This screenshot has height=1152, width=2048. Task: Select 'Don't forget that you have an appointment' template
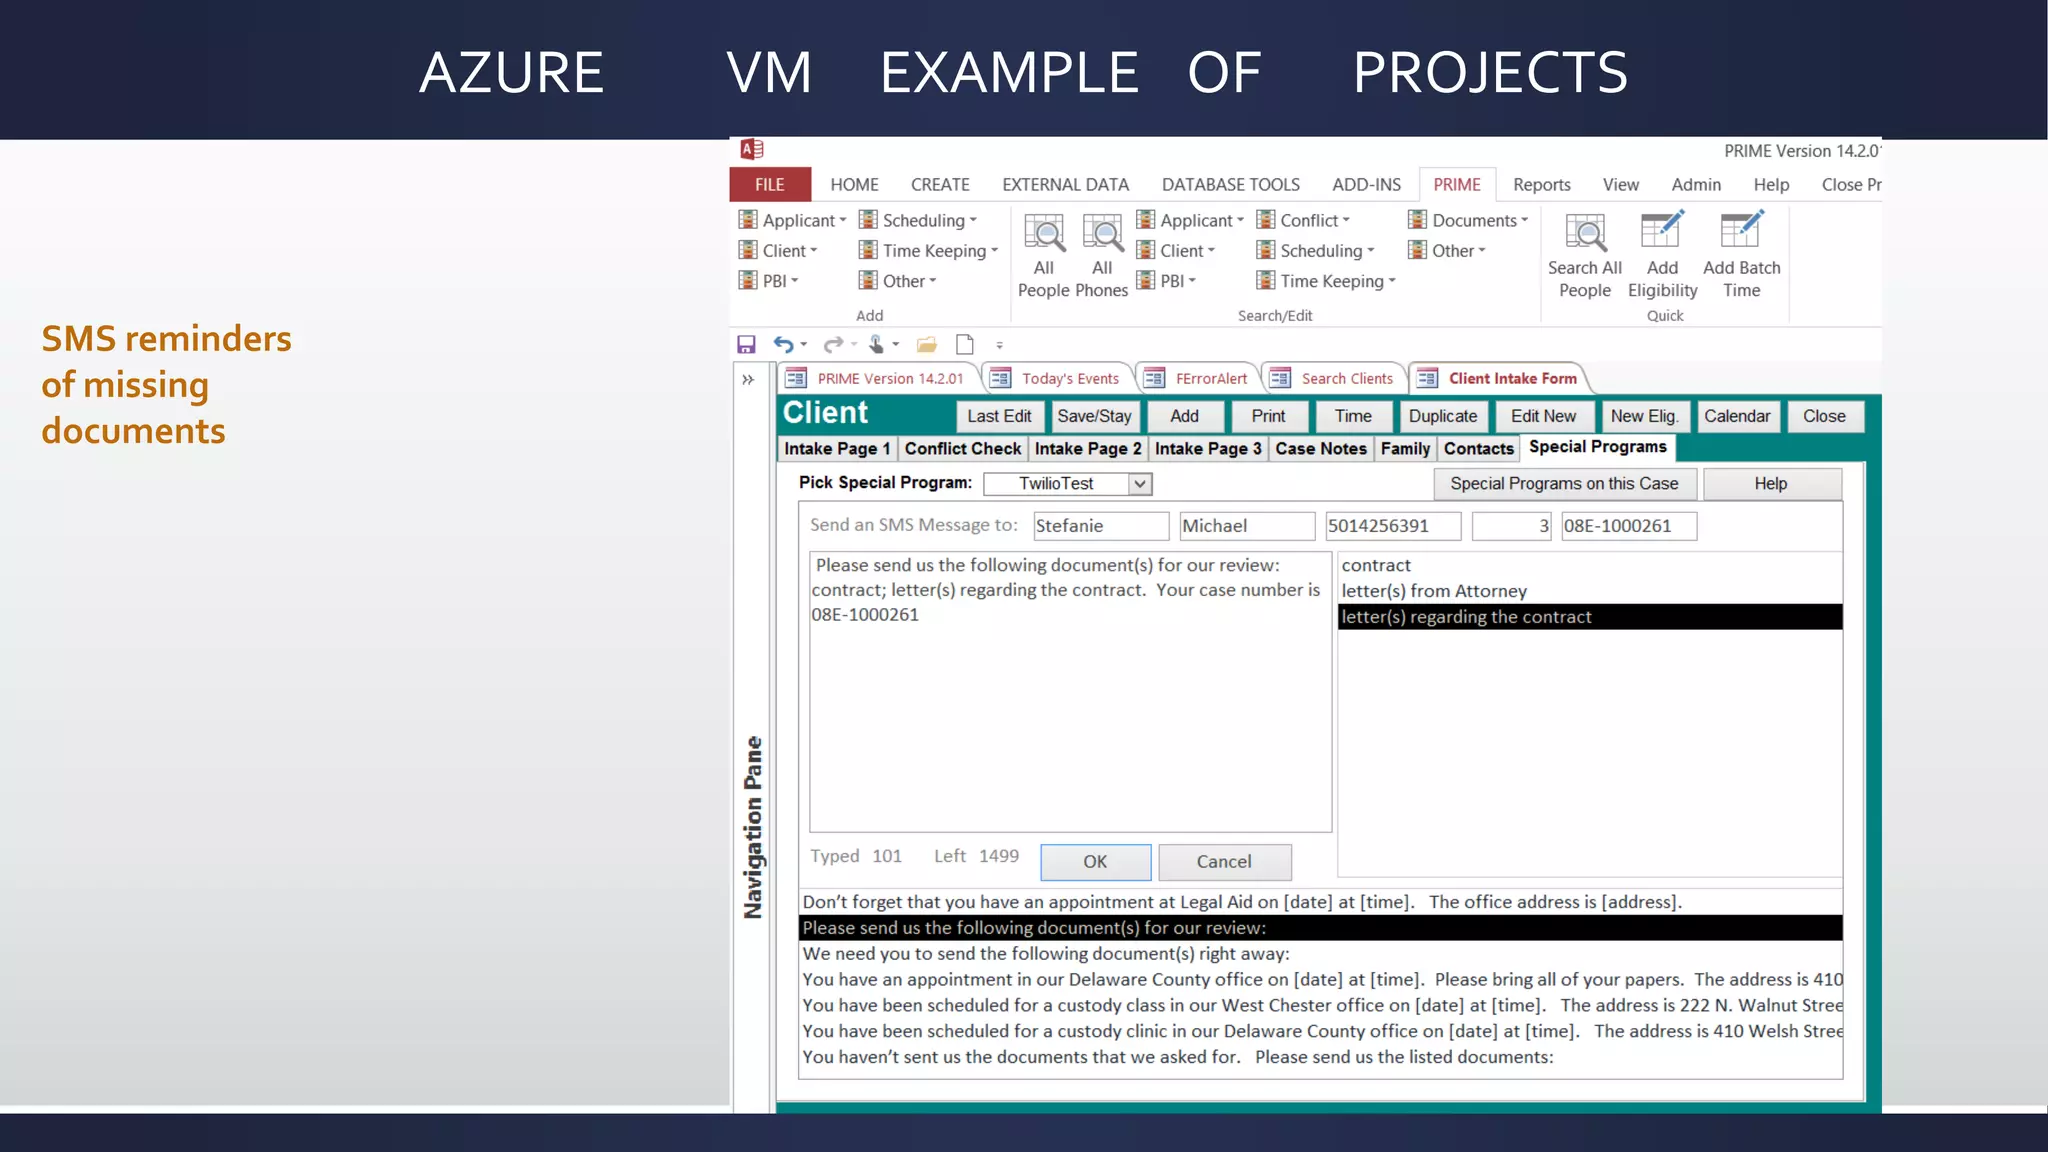pyautogui.click(x=1320, y=902)
